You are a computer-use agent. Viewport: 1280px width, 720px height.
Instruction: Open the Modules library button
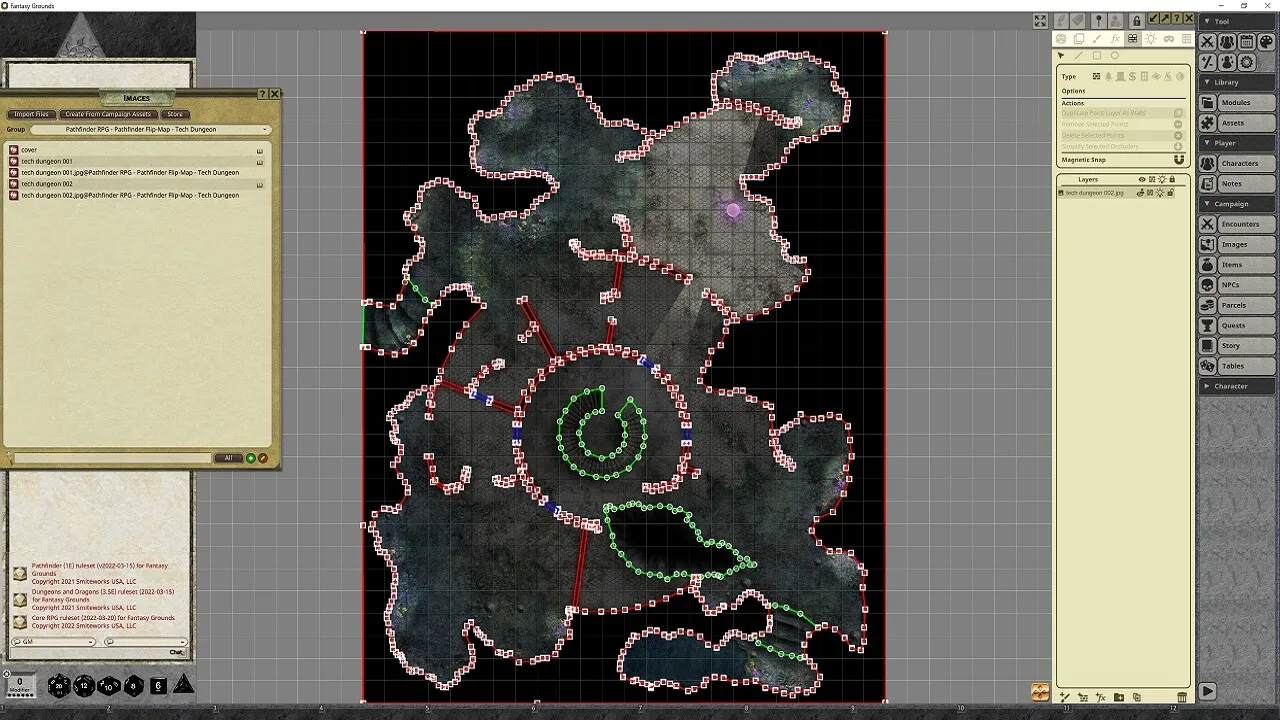(1246, 103)
